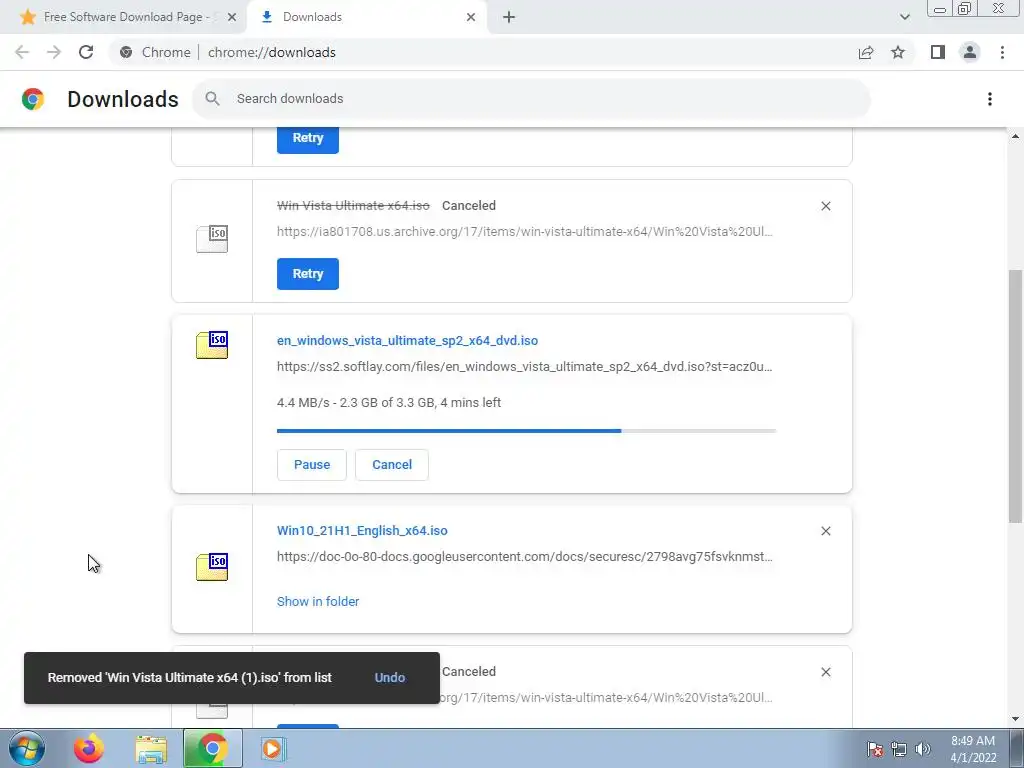The image size is (1024, 768).
Task: Select the Downloads tab
Action: (368, 17)
